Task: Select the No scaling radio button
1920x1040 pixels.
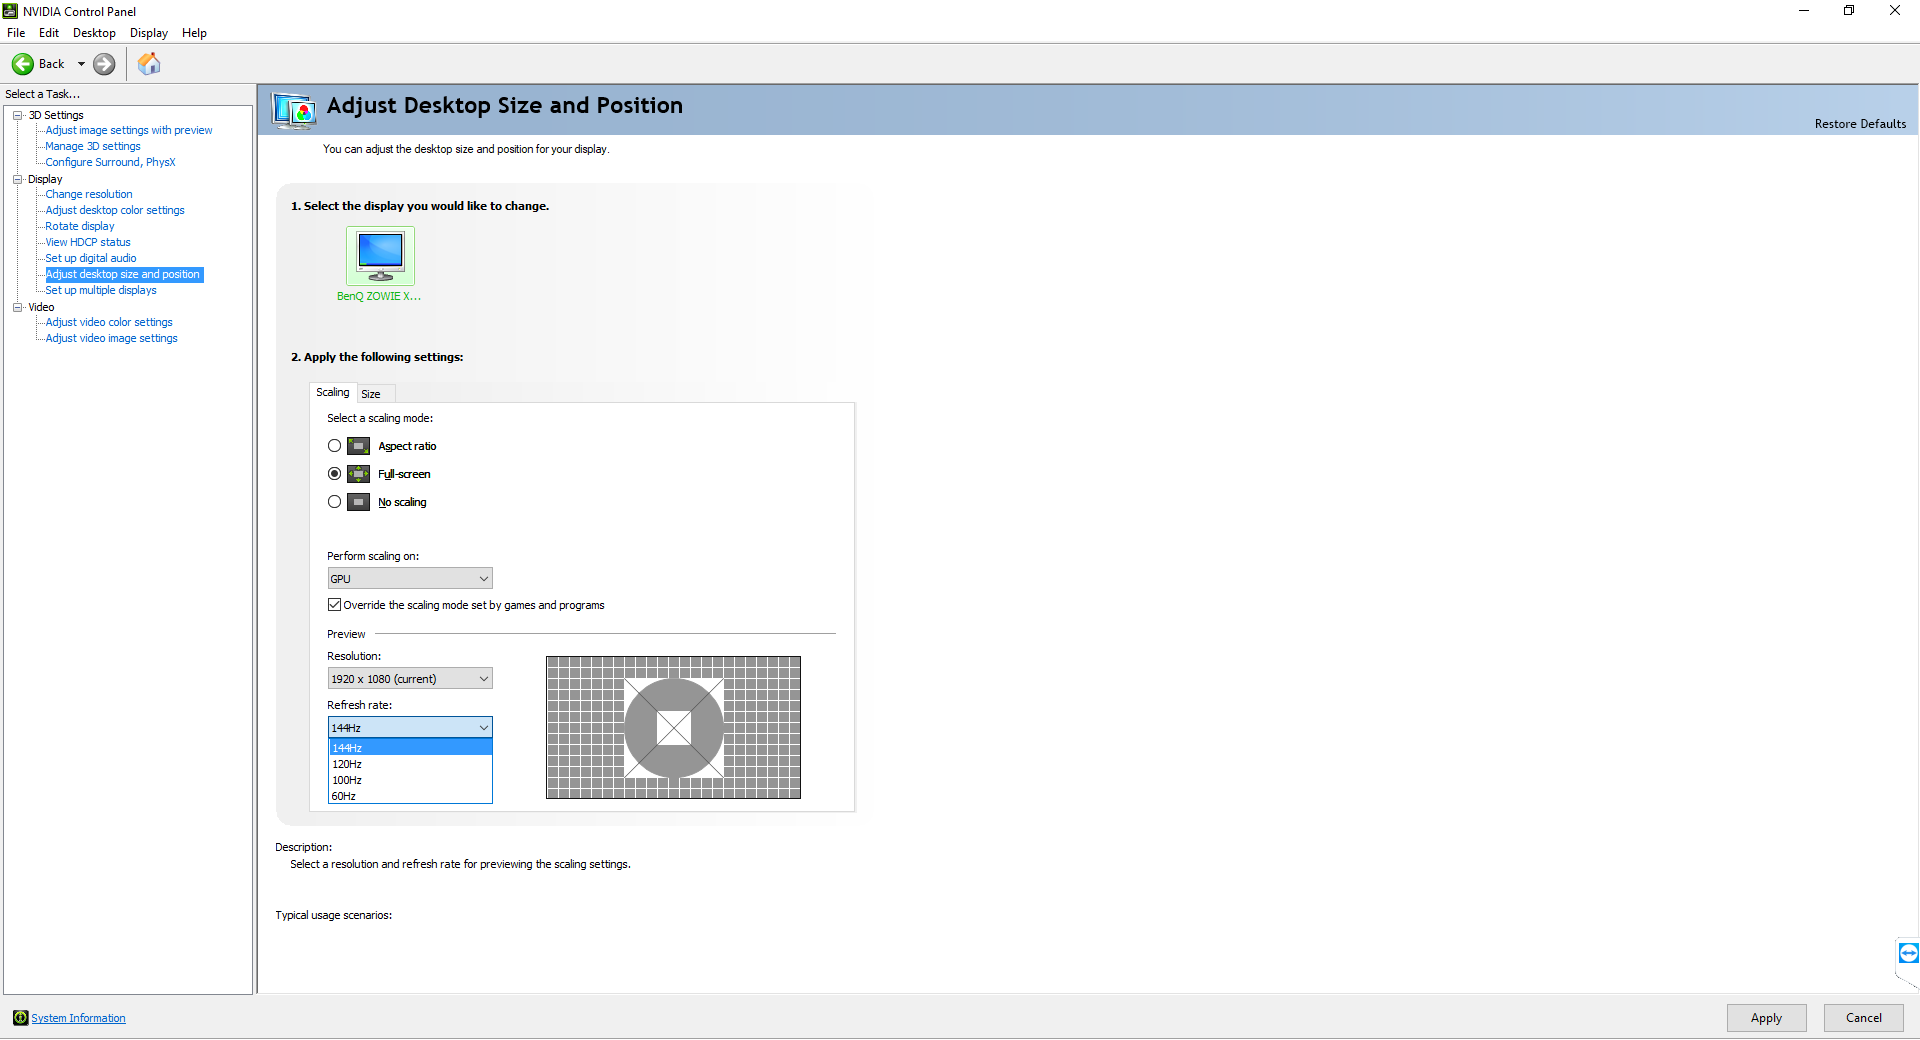Action: pyautogui.click(x=334, y=502)
